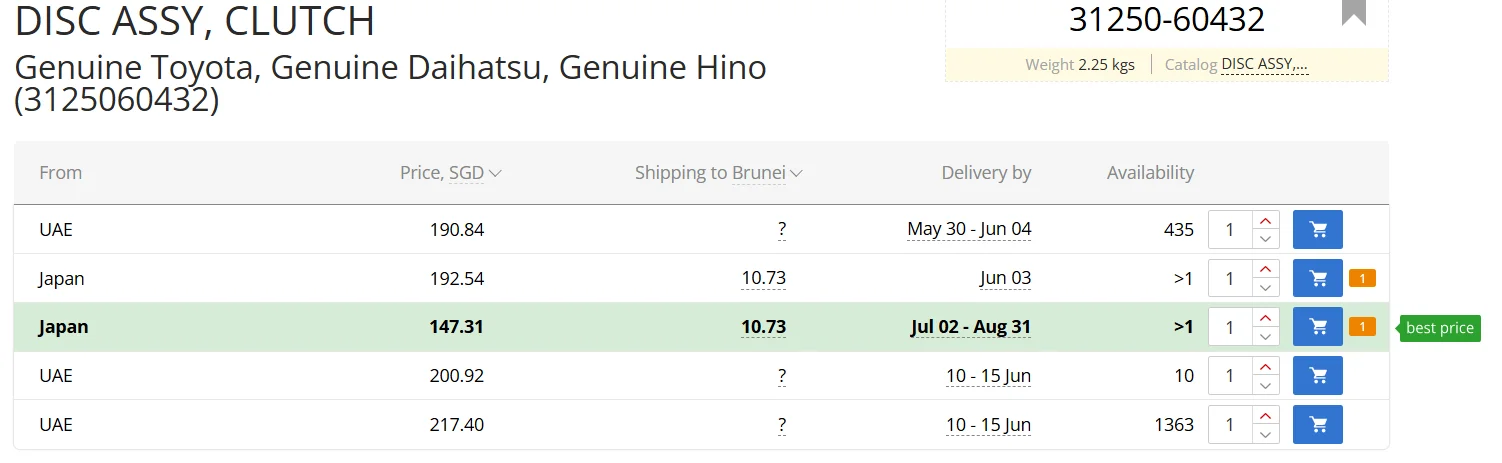The image size is (1502, 463).
Task: Click the May 30 - Jun 04 delivery date
Action: (969, 229)
